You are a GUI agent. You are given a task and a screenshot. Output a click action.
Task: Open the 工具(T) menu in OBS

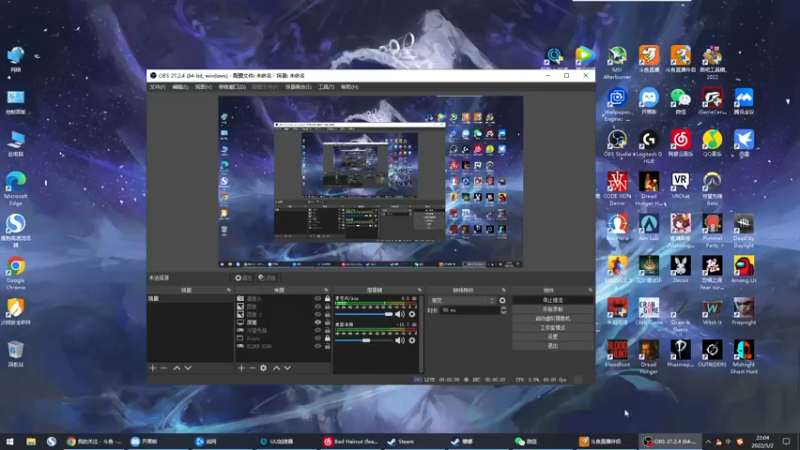(x=326, y=87)
